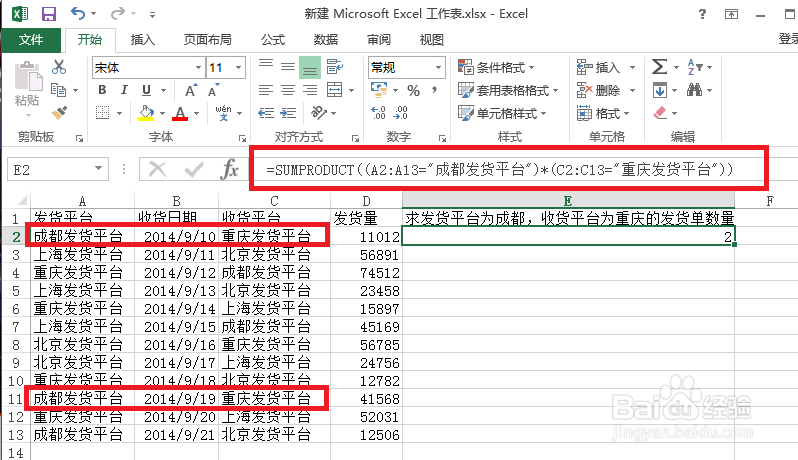Align text left
This screenshot has width=798, height=460.
[266, 91]
